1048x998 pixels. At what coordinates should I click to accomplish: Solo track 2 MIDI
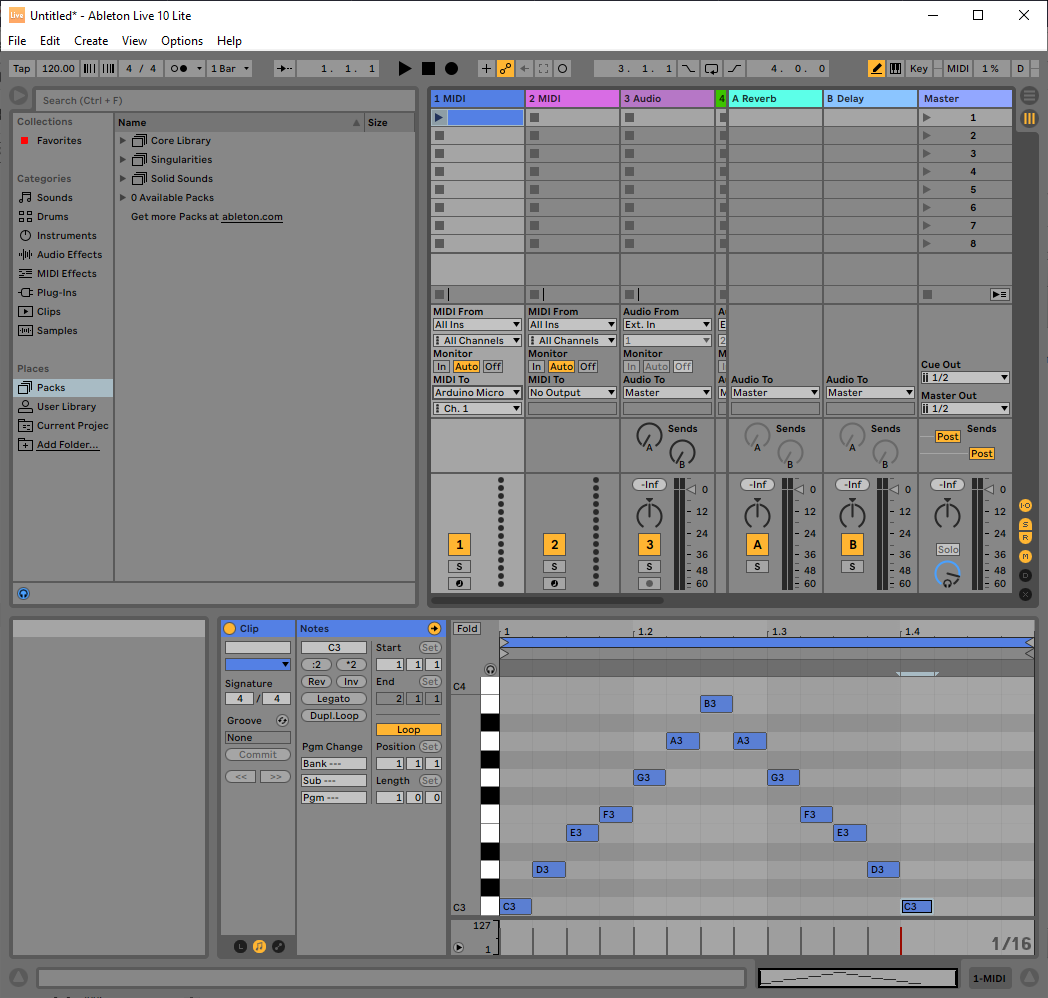554,567
